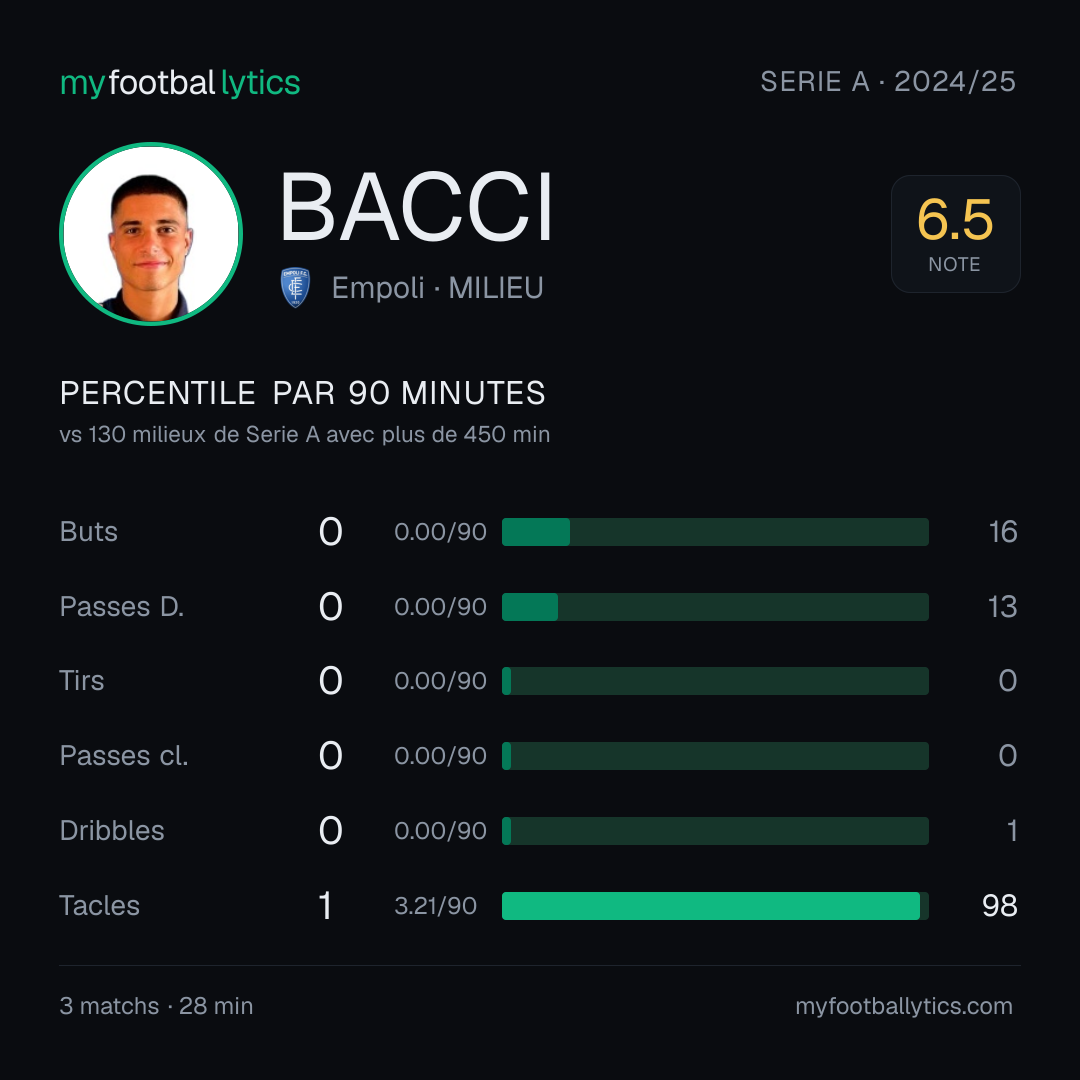Click the Passes cl. percentile bar
The image size is (1080, 1080).
click(715, 756)
